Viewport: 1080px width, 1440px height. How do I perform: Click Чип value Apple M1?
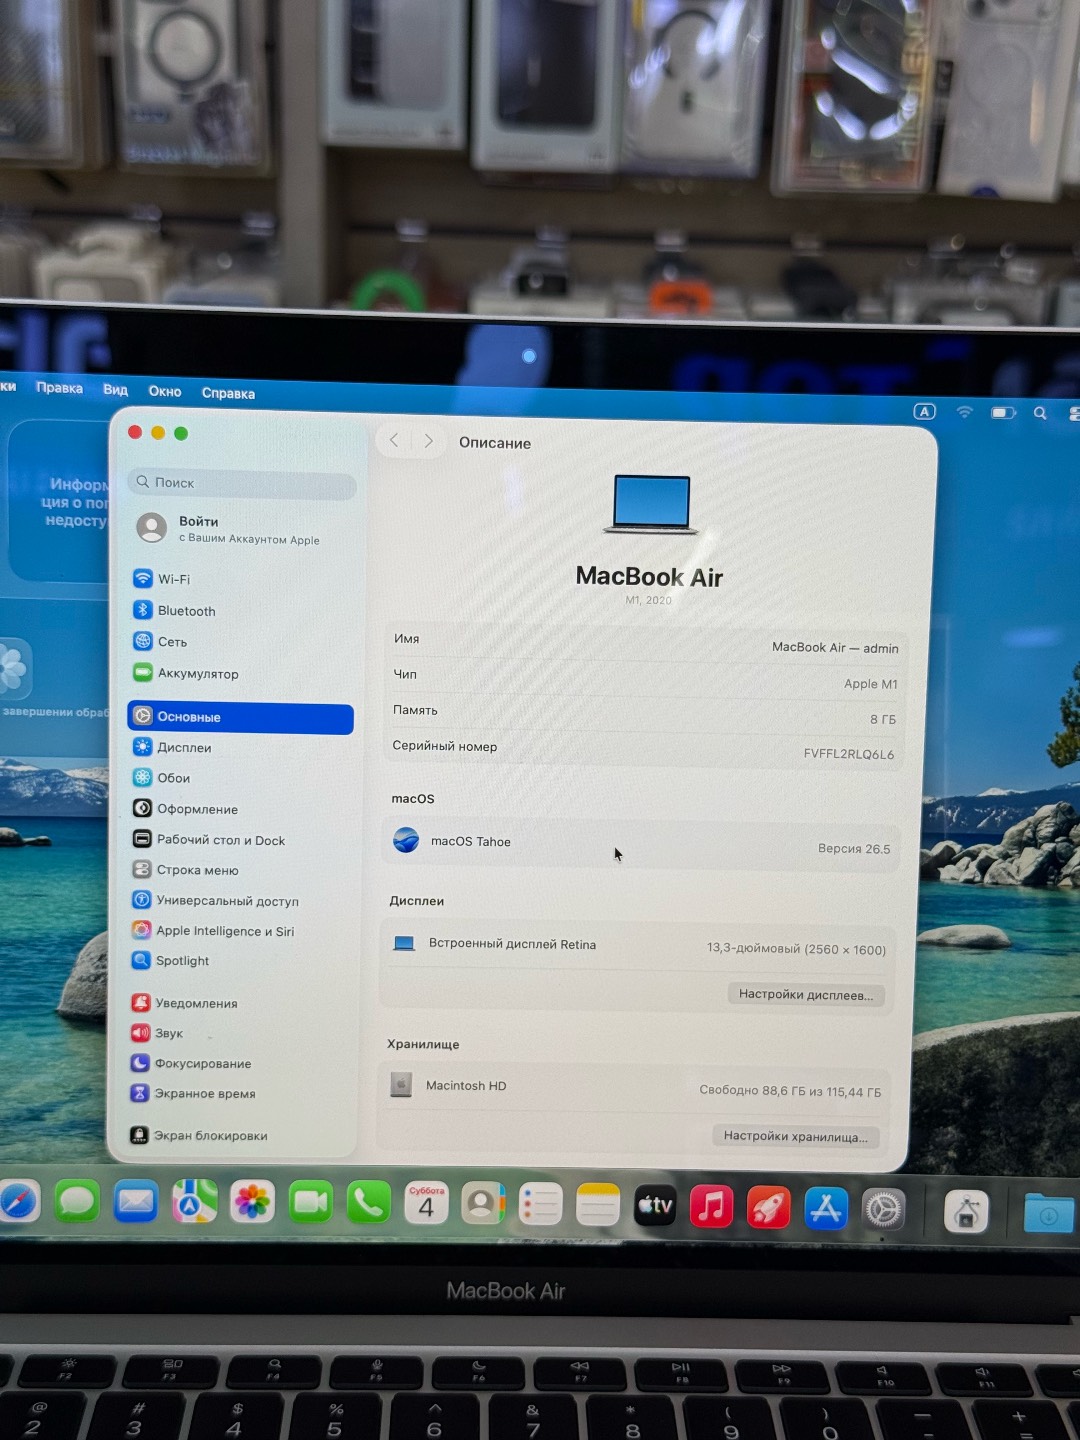click(871, 684)
